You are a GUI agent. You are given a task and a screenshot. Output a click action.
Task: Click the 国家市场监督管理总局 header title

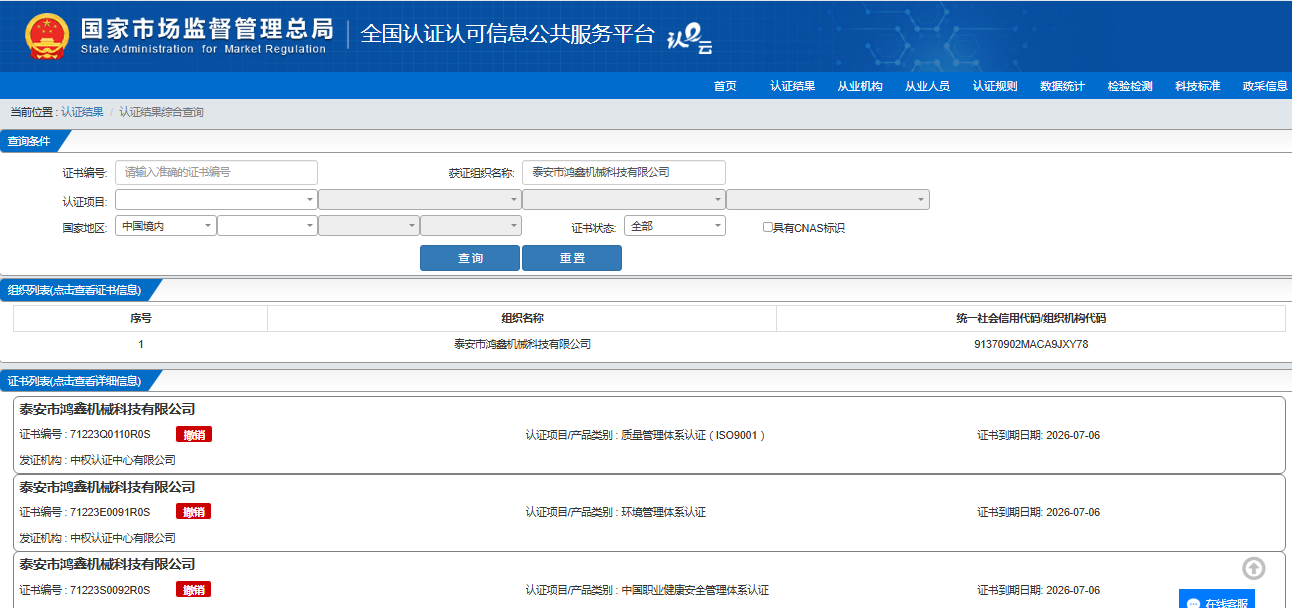tap(206, 27)
